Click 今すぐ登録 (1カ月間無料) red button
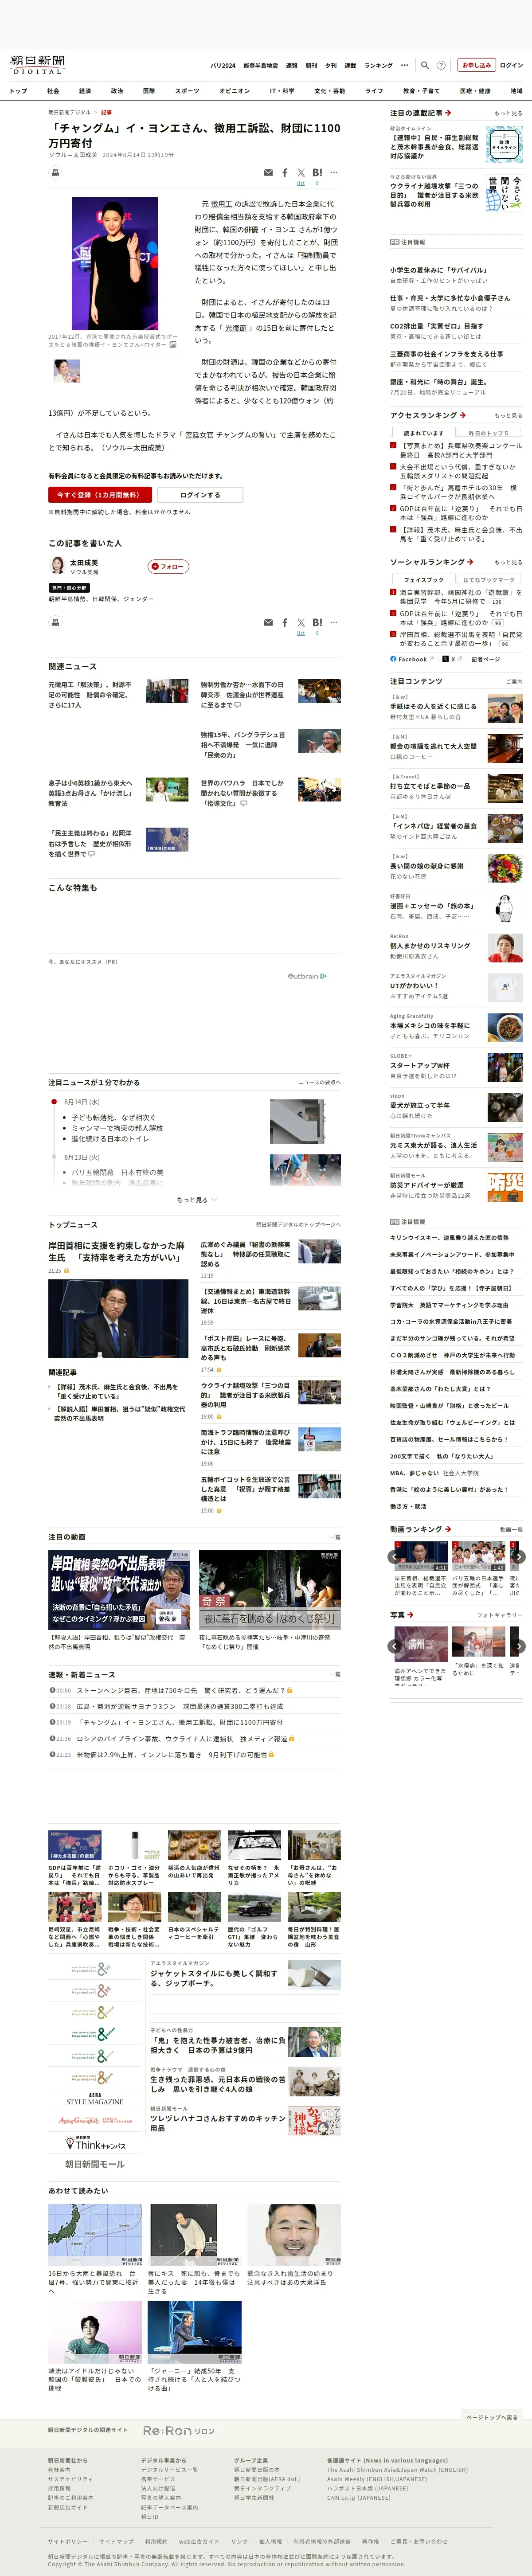532x2576 pixels. 100,495
